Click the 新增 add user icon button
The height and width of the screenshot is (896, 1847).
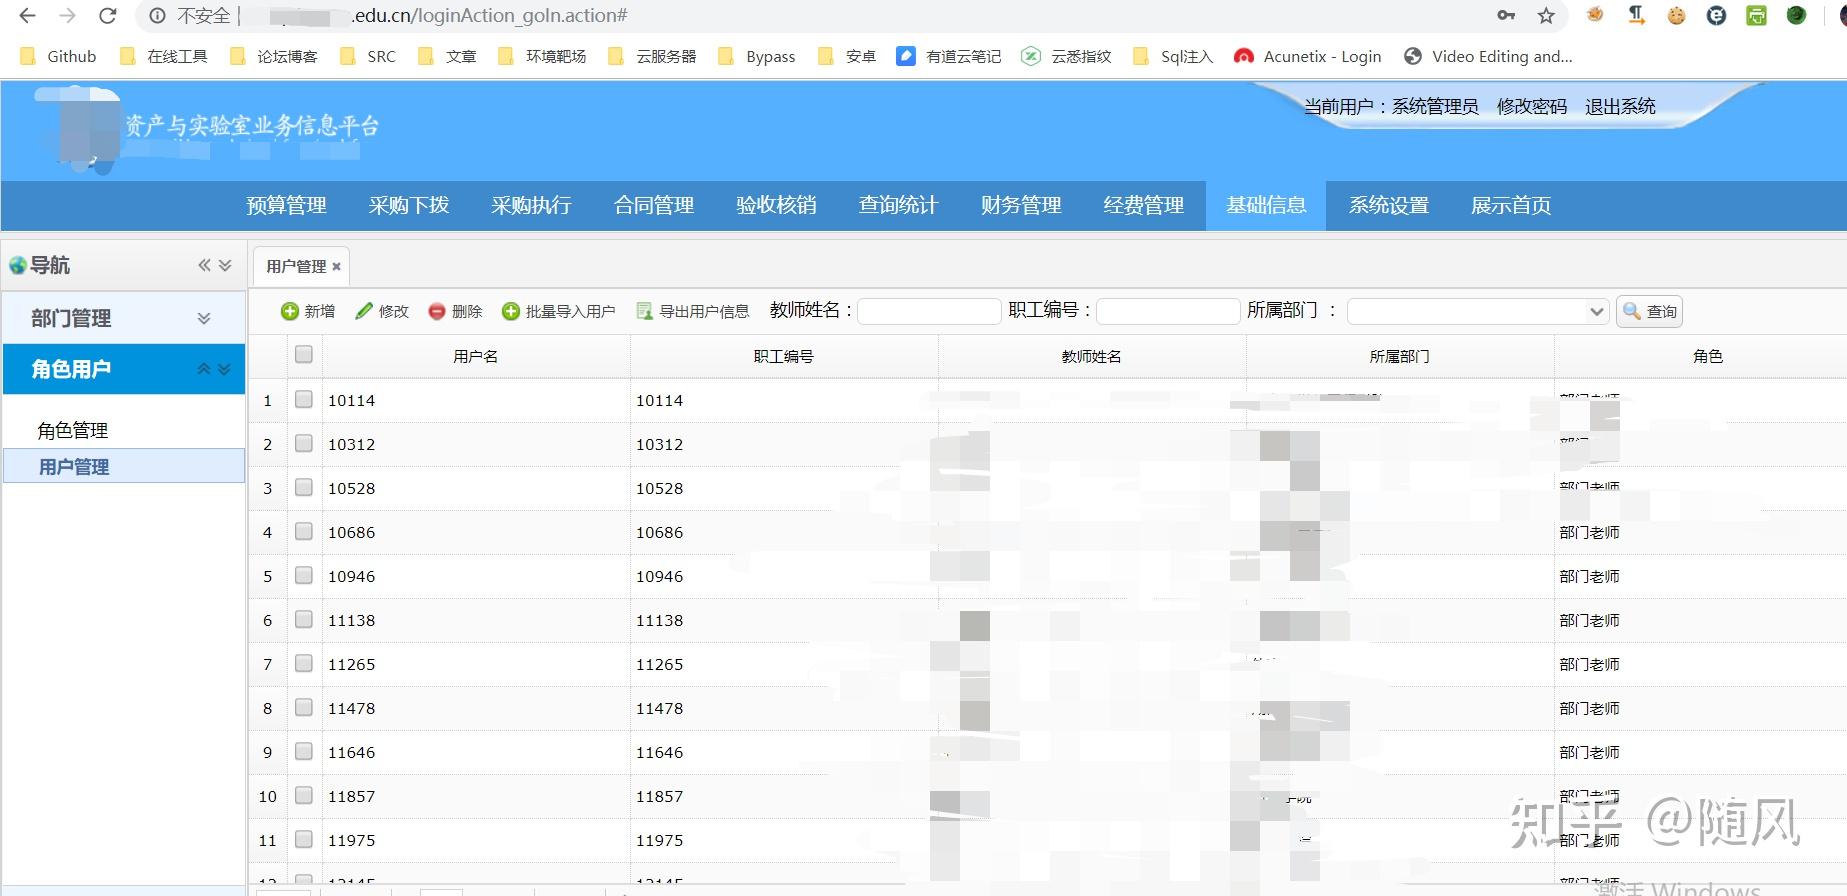pos(308,311)
